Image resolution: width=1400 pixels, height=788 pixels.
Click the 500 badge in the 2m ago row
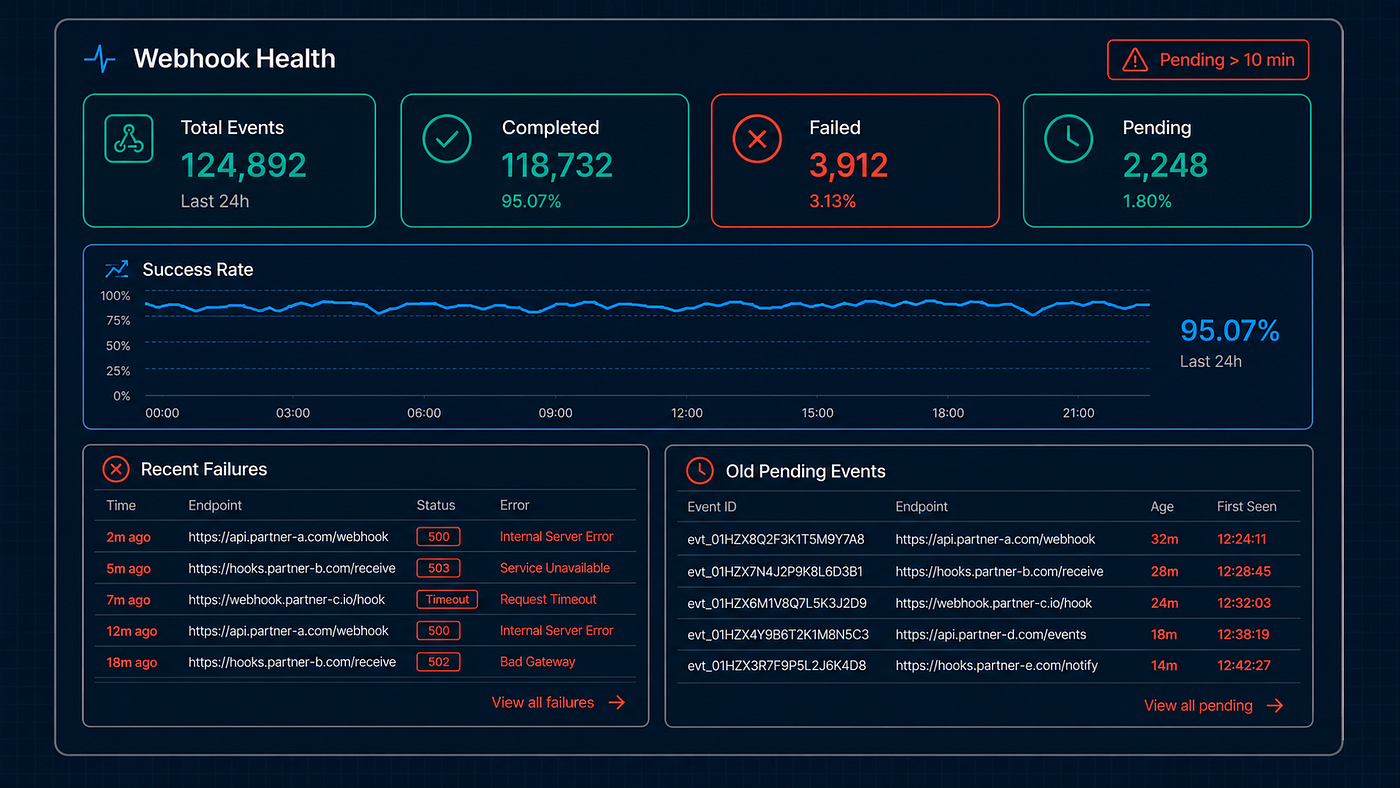coord(439,537)
